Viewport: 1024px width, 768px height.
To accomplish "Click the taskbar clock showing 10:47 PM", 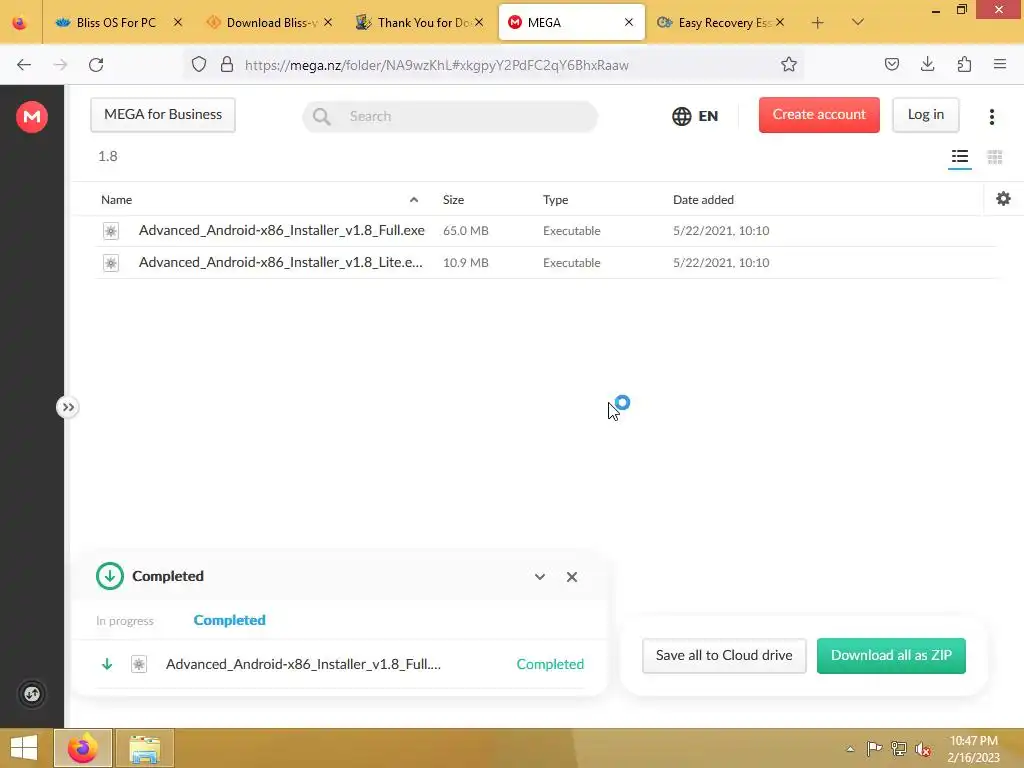I will point(973,749).
